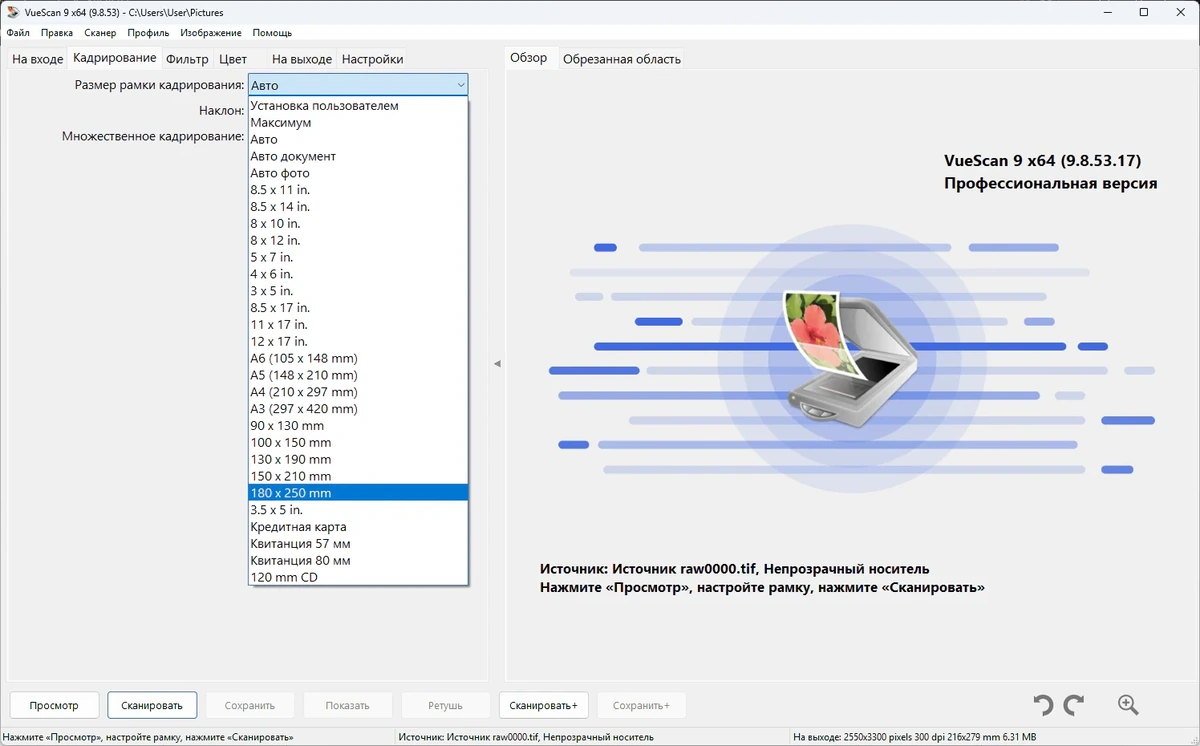Click the rotate left icon

click(x=1043, y=705)
